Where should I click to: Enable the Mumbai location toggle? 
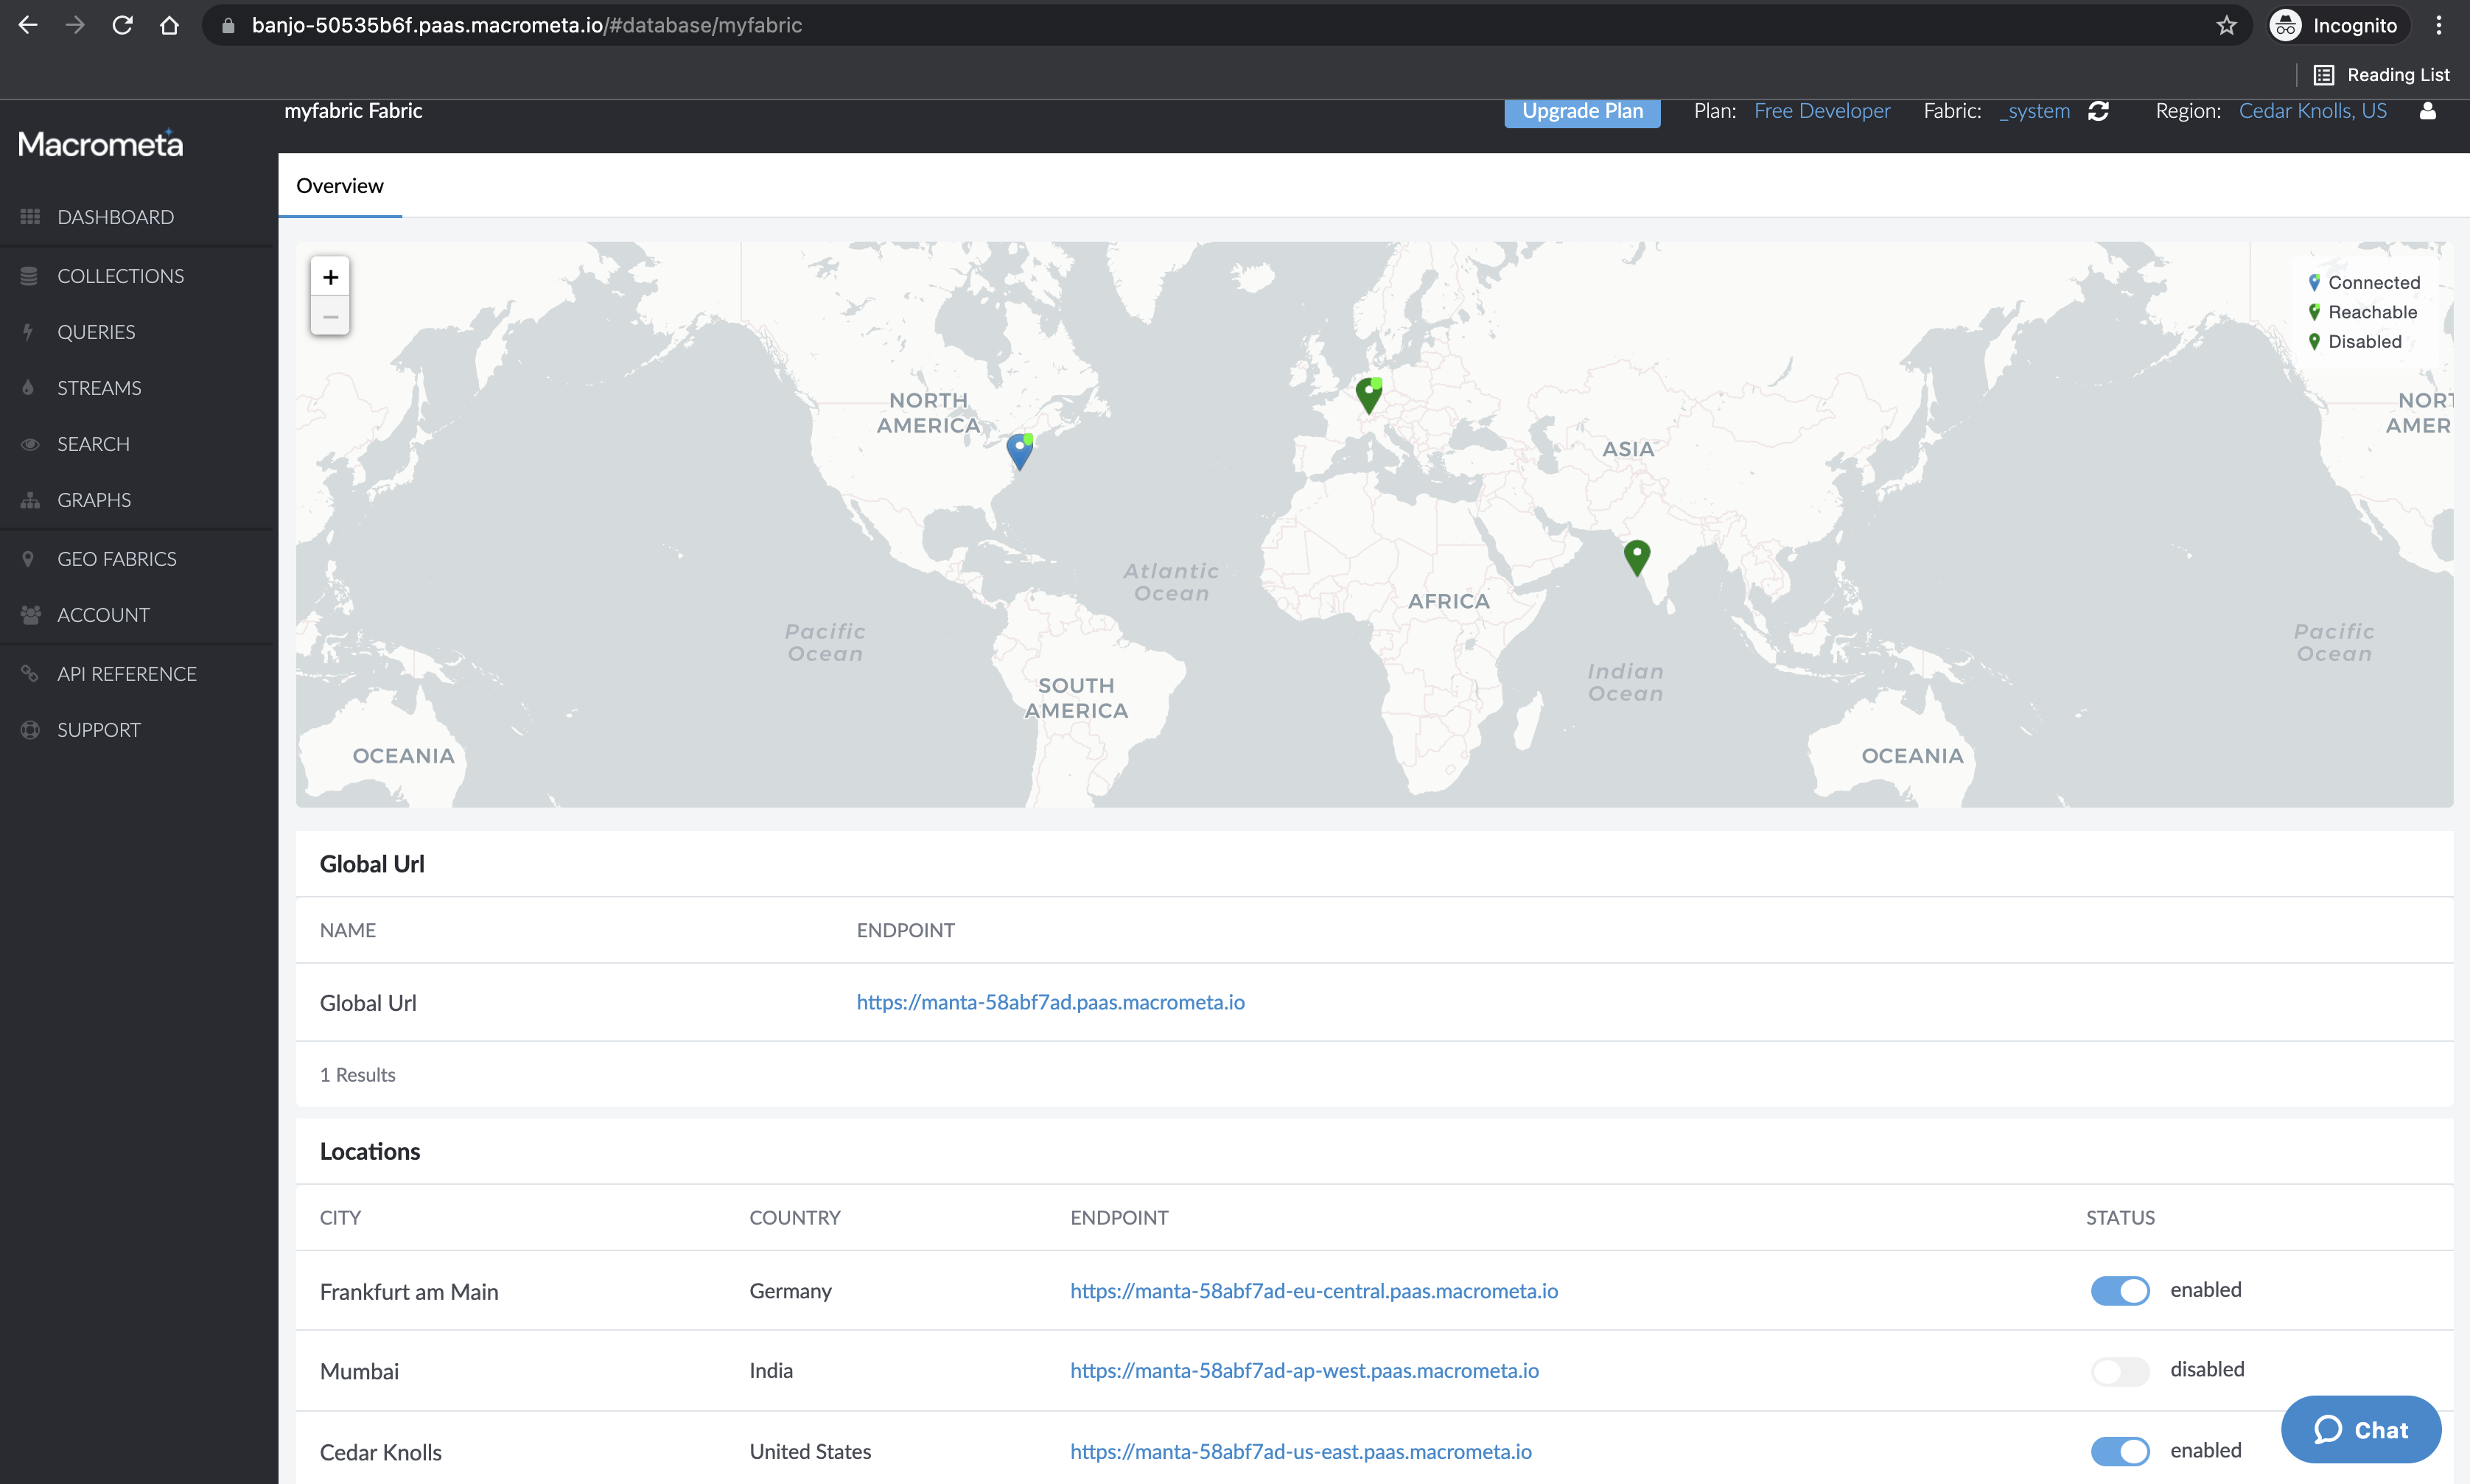pos(2119,1370)
